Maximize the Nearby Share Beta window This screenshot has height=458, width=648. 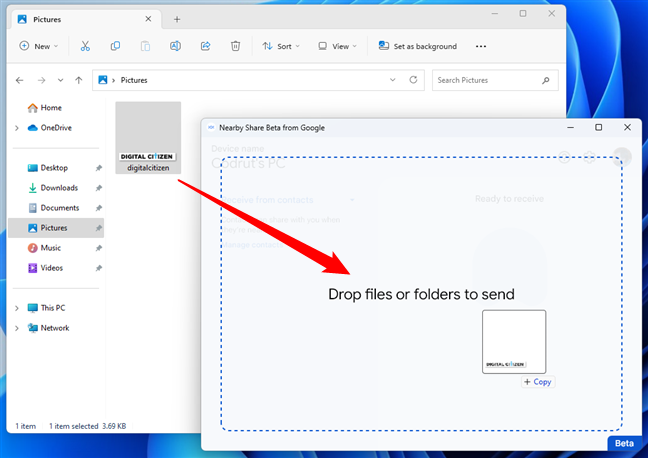598,127
